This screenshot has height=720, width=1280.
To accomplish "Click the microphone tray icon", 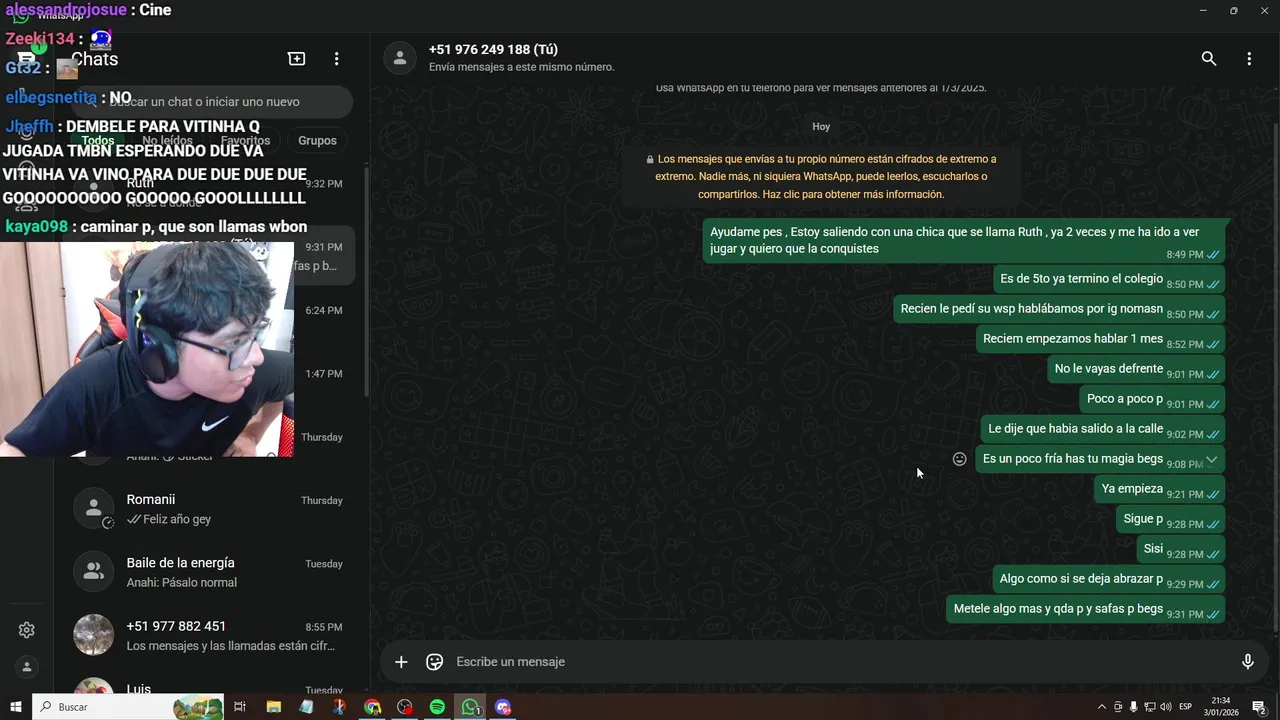I will click(x=1133, y=707).
